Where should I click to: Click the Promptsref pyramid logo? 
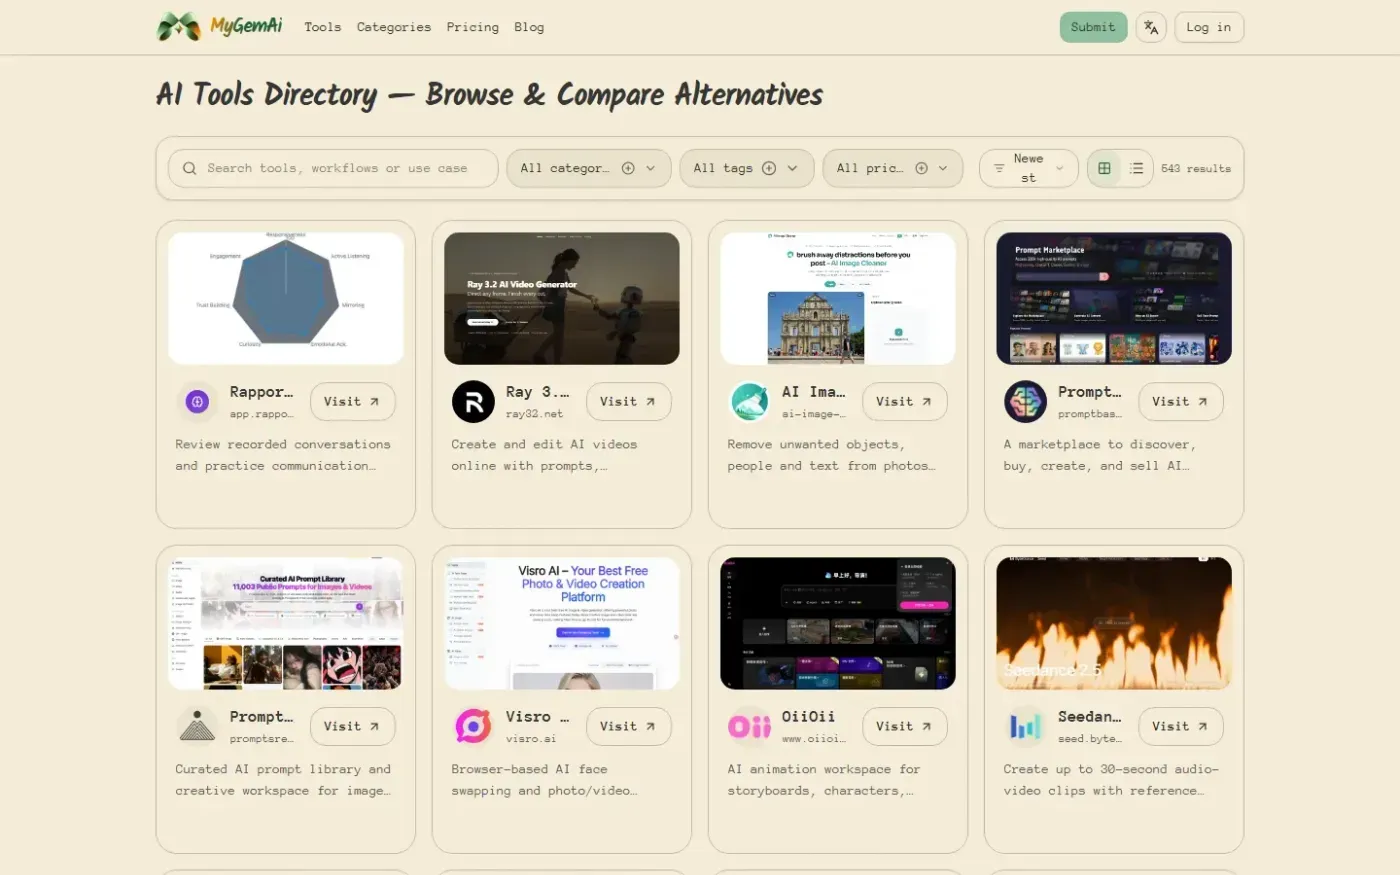197,726
